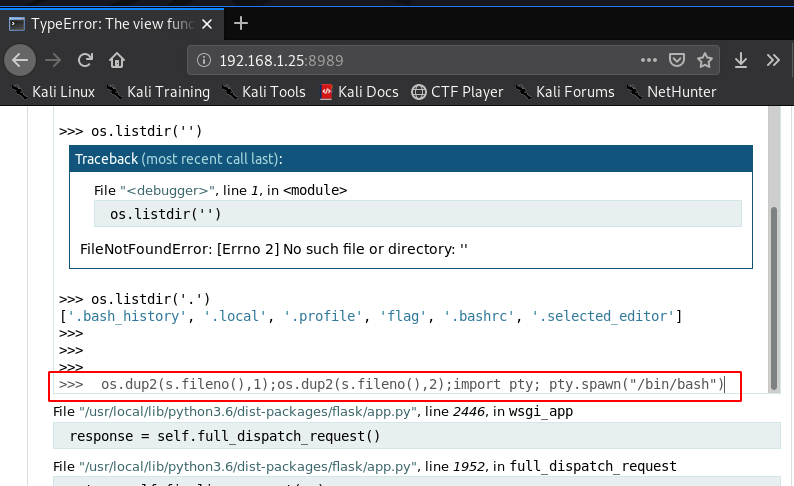Click the '.selected_editor' entry in listing
This screenshot has height=486, width=794.
tap(603, 316)
